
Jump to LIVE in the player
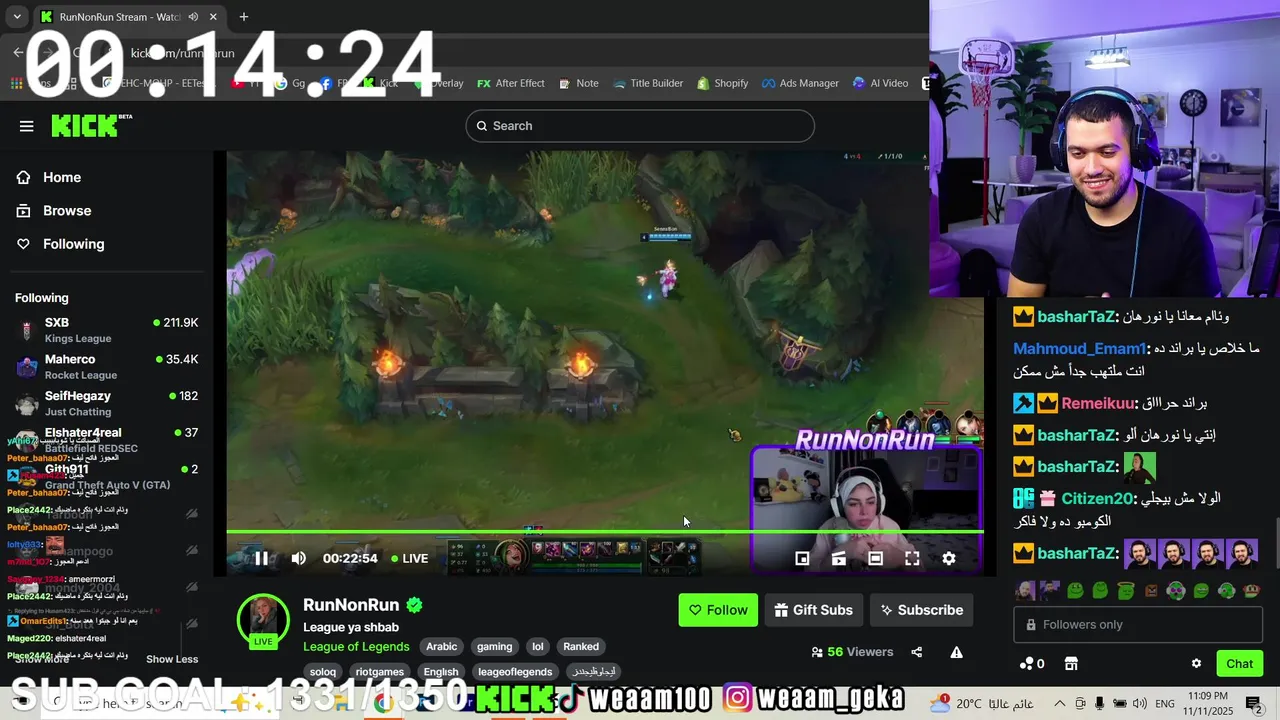[409, 559]
